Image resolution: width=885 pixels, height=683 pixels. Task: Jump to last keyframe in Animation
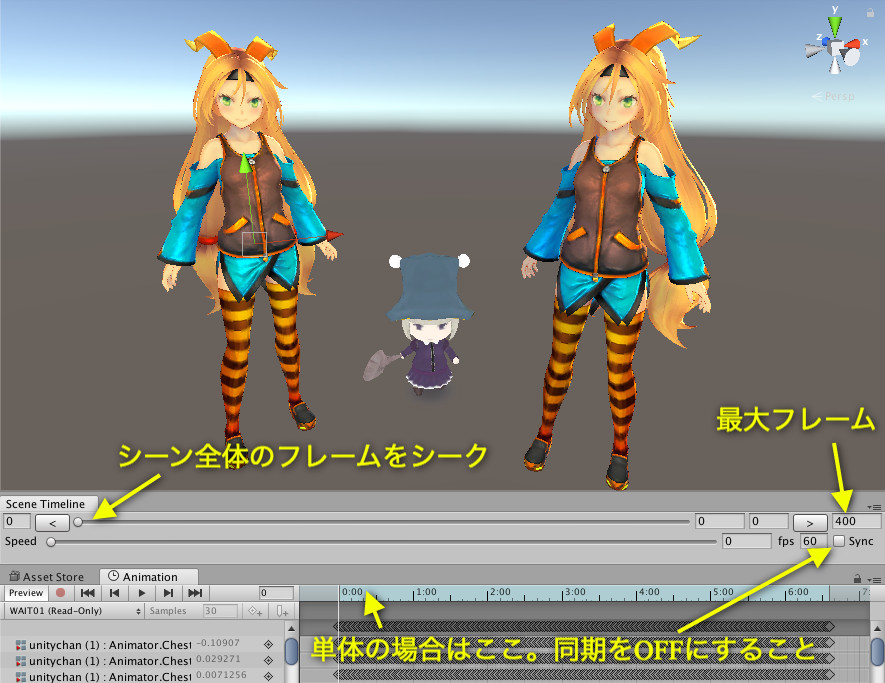click(195, 593)
